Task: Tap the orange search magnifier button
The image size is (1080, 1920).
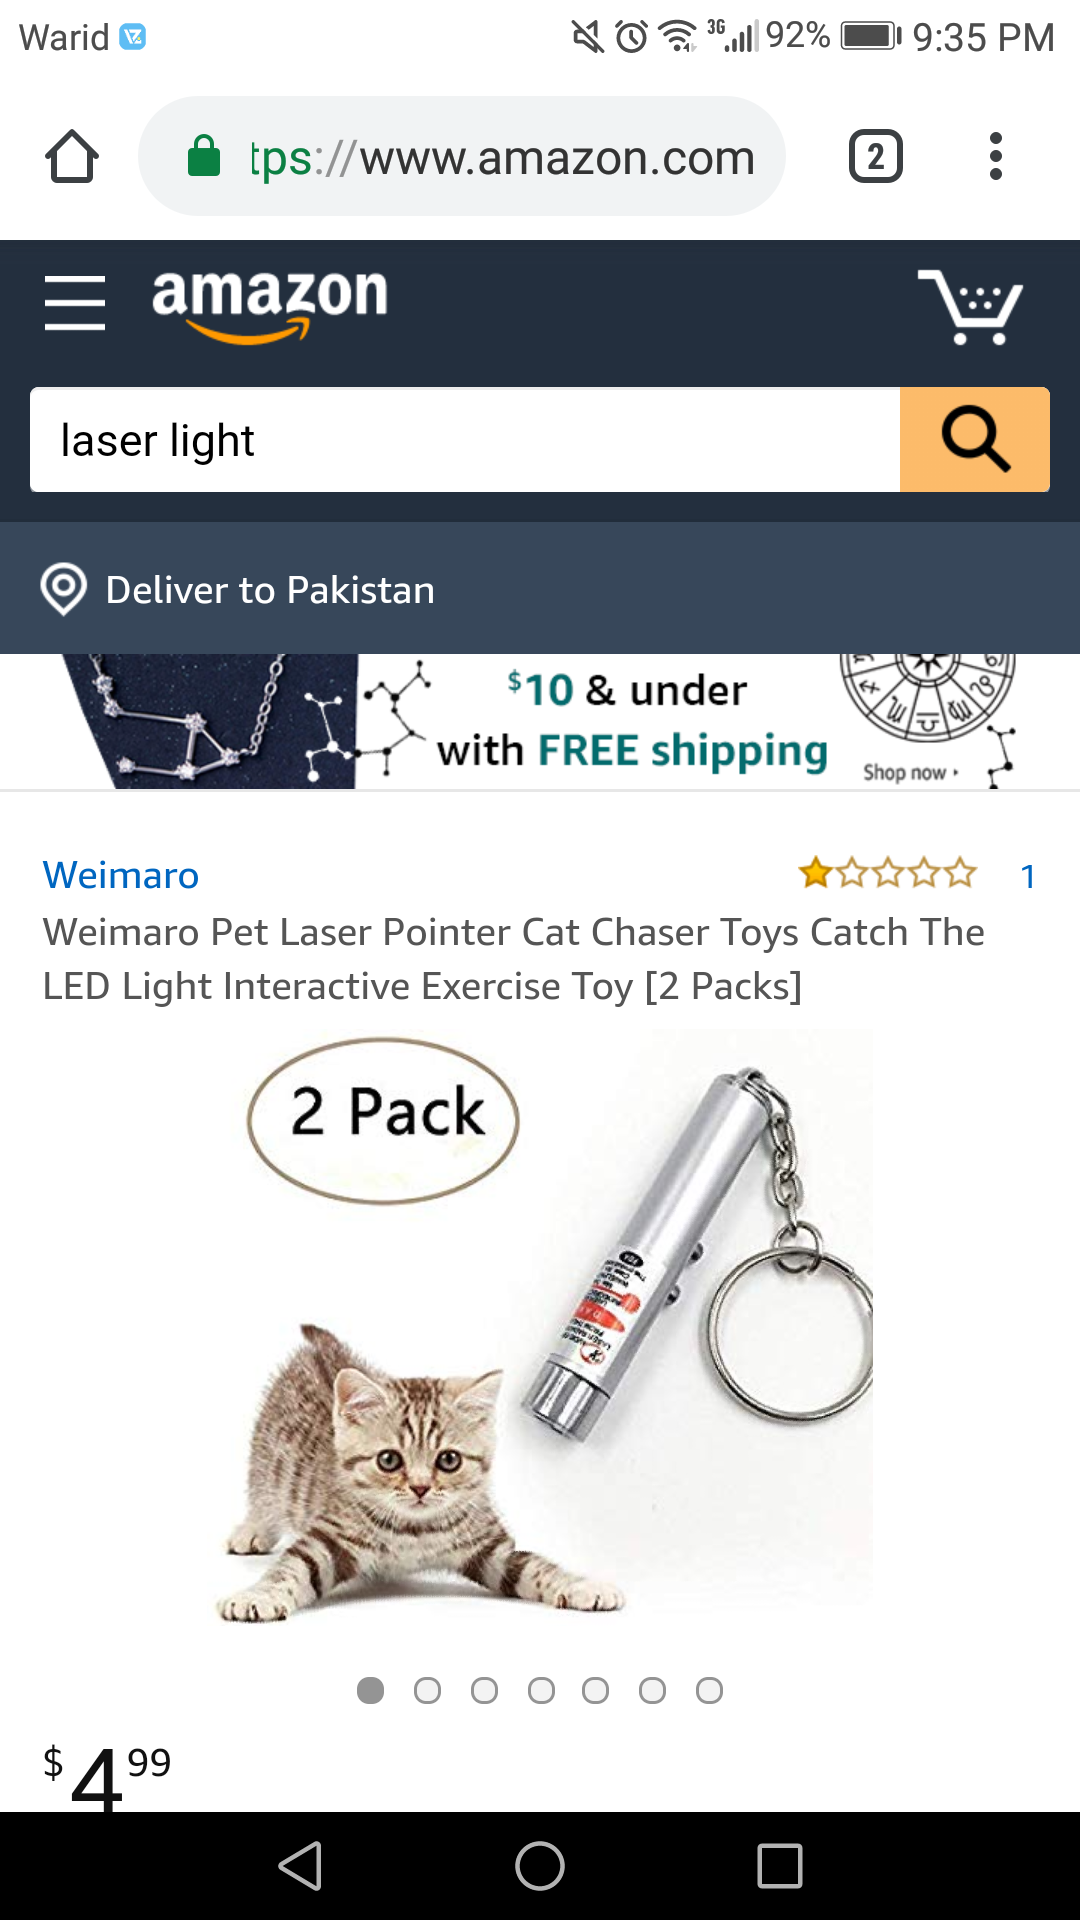Action: [975, 439]
